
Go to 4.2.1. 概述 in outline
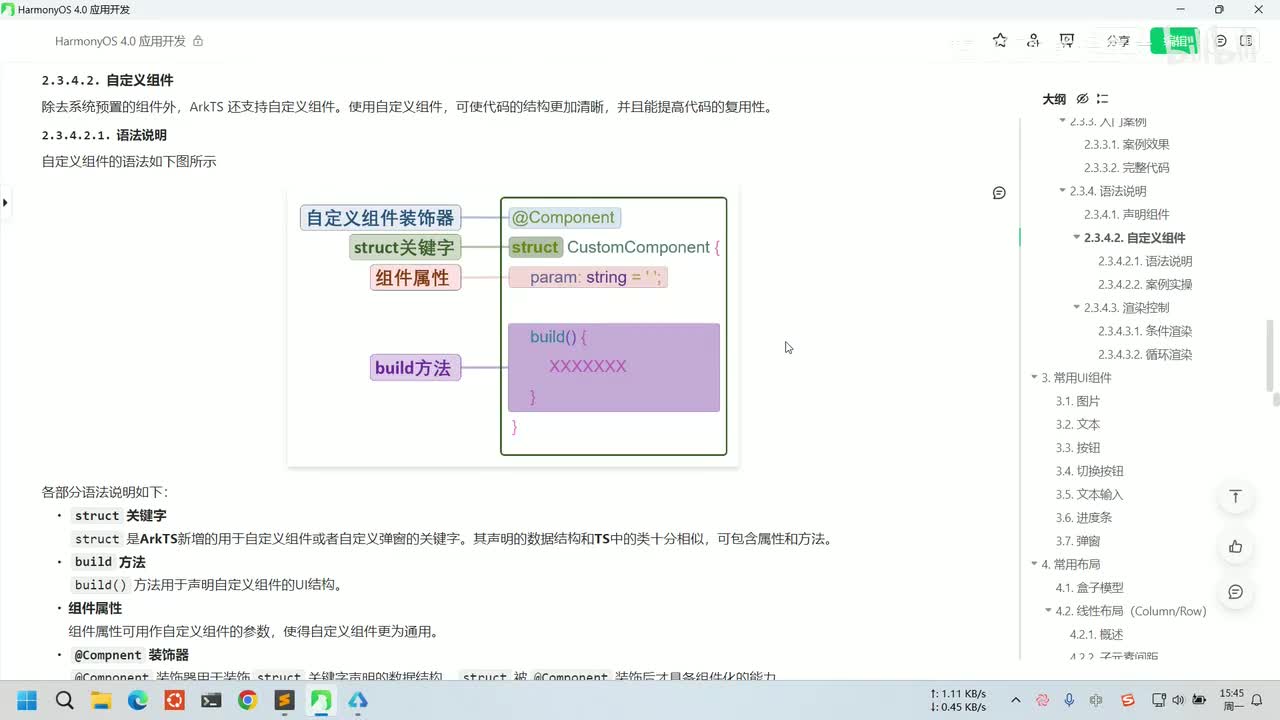pos(1097,635)
